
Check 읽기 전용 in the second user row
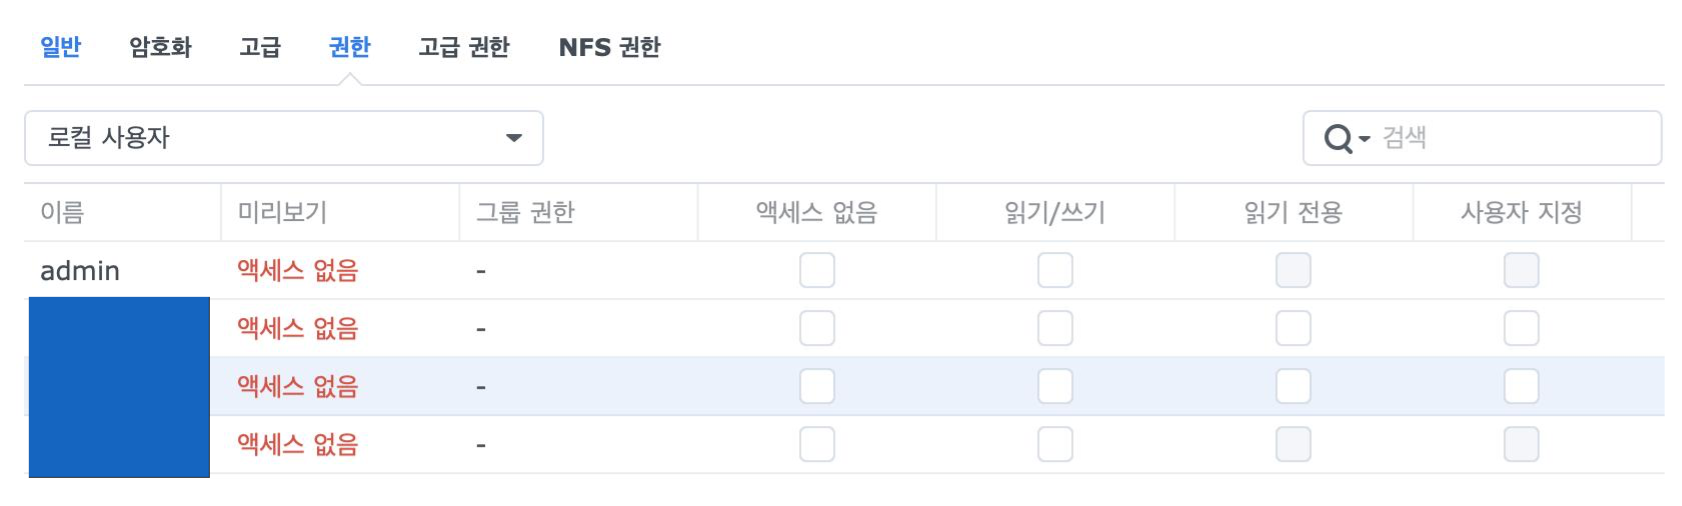1293,329
